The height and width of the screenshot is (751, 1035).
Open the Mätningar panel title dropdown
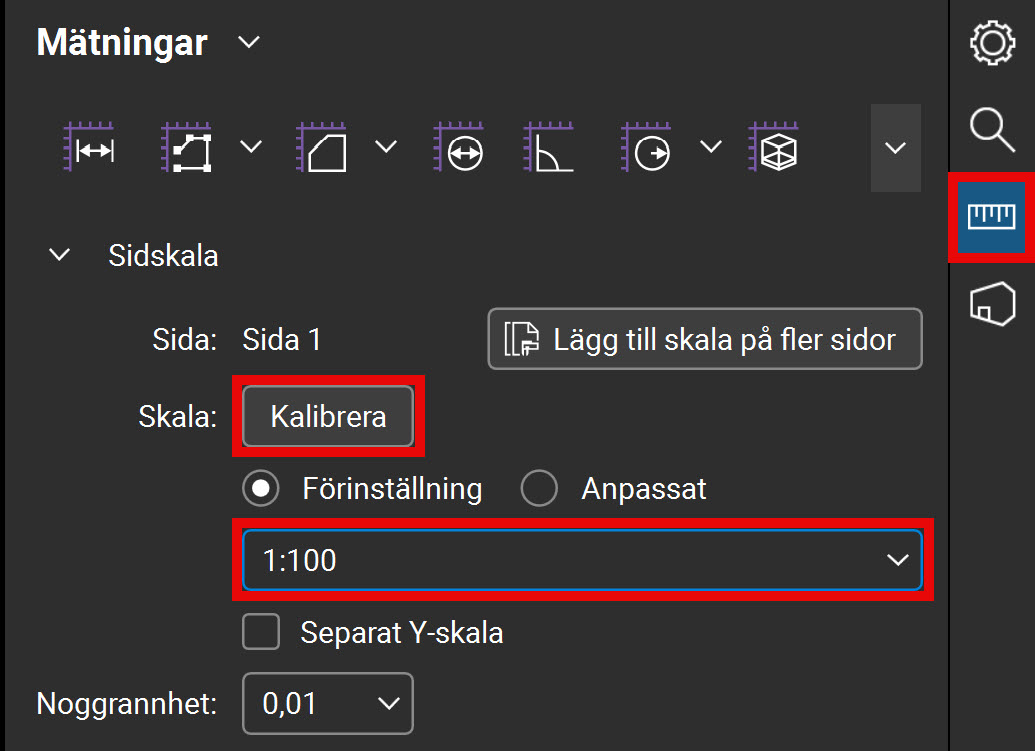tap(248, 43)
